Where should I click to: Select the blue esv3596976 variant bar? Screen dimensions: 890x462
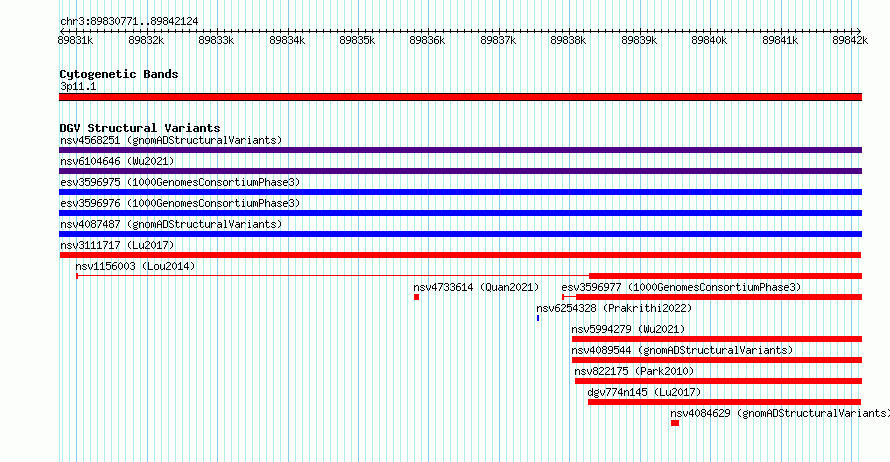point(460,213)
